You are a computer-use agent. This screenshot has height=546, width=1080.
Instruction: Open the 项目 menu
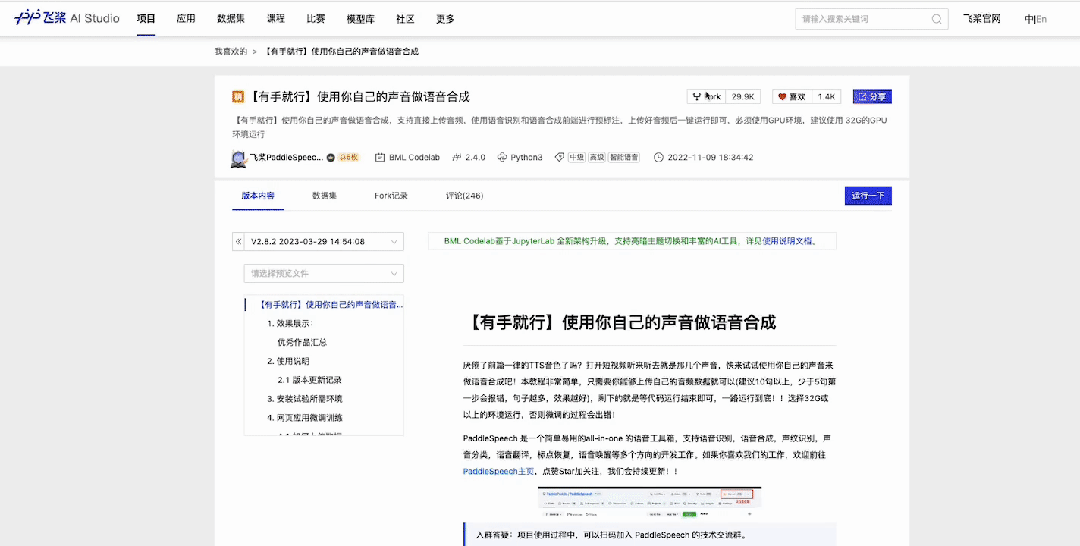(146, 19)
